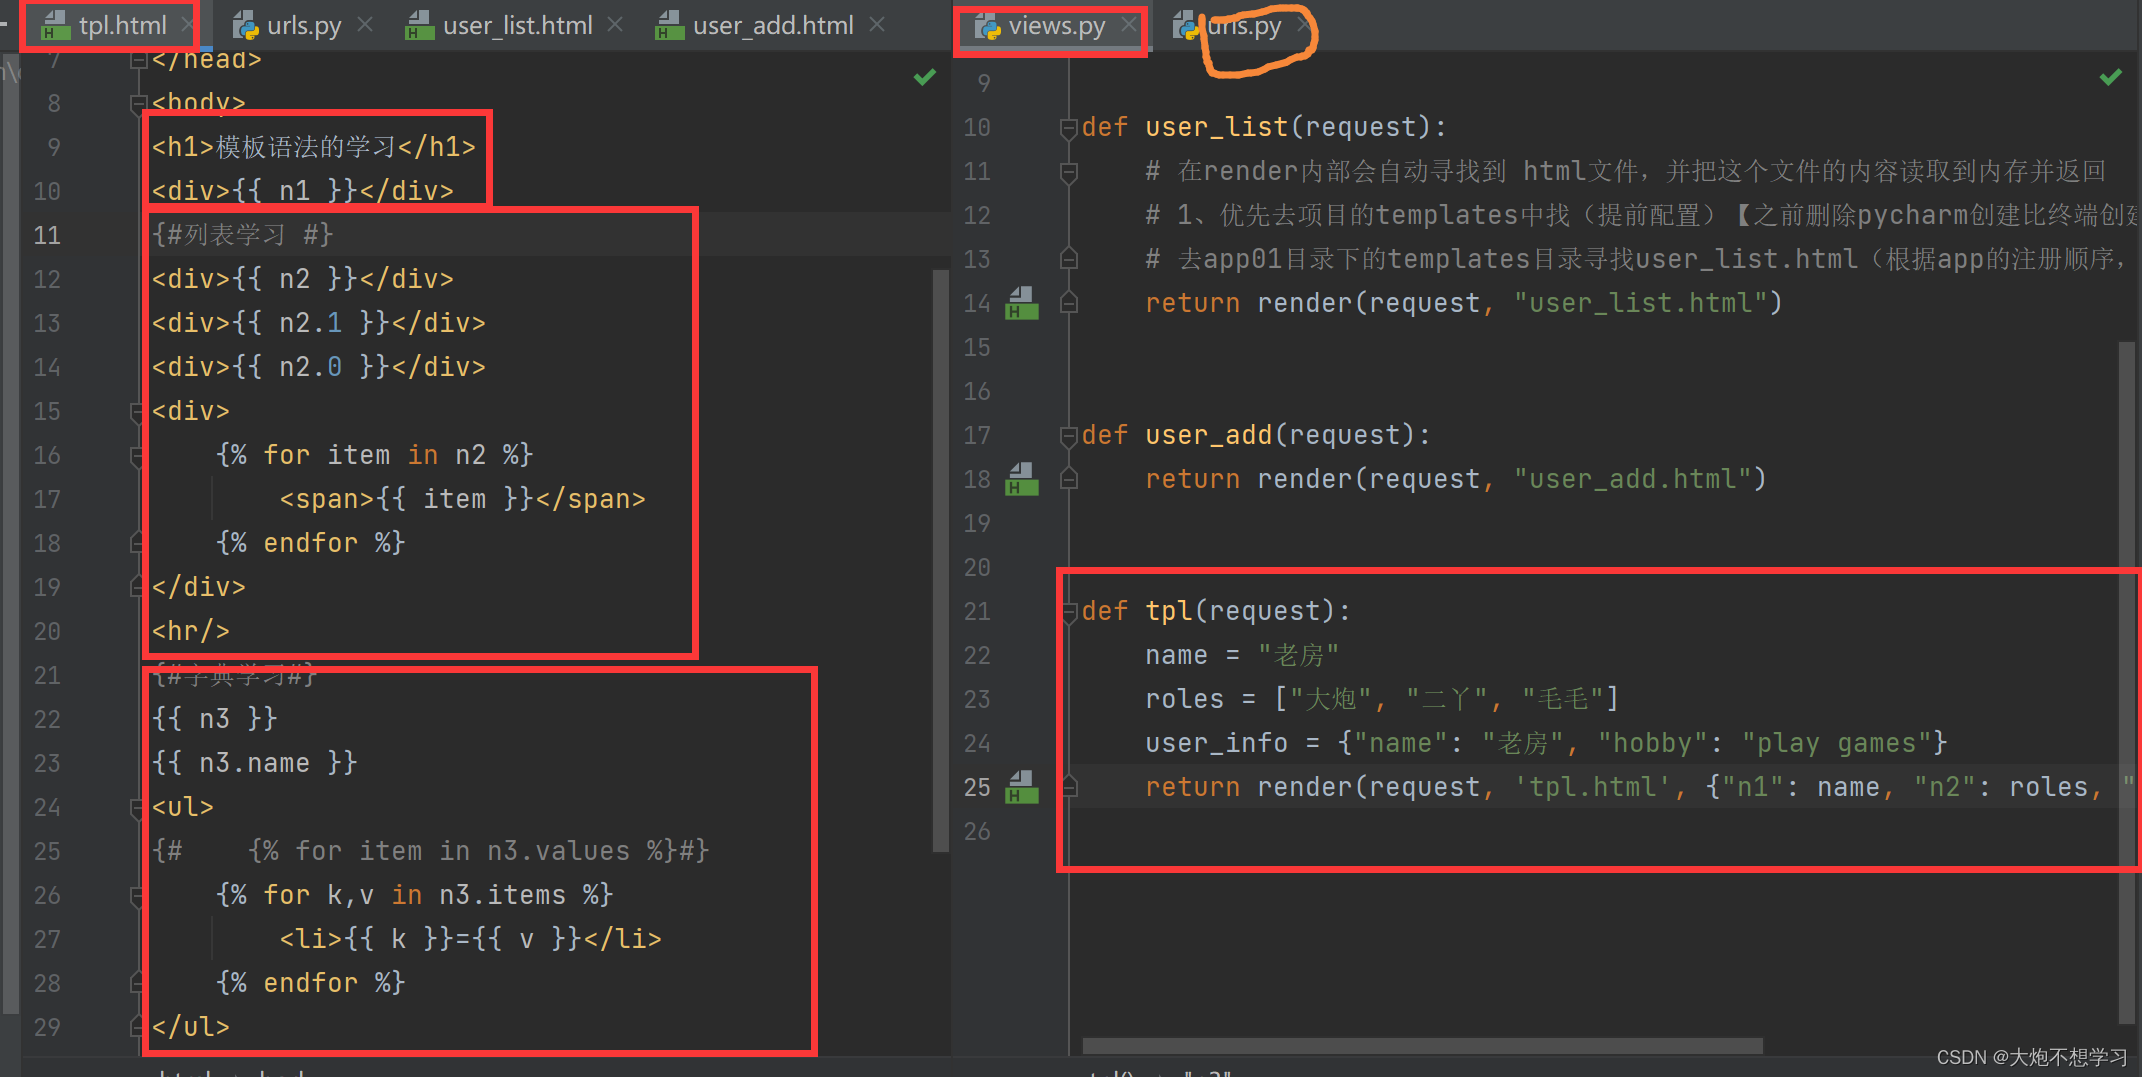The width and height of the screenshot is (2142, 1077).
Task: Click line number 25 in views.py gutter
Action: click(x=977, y=787)
